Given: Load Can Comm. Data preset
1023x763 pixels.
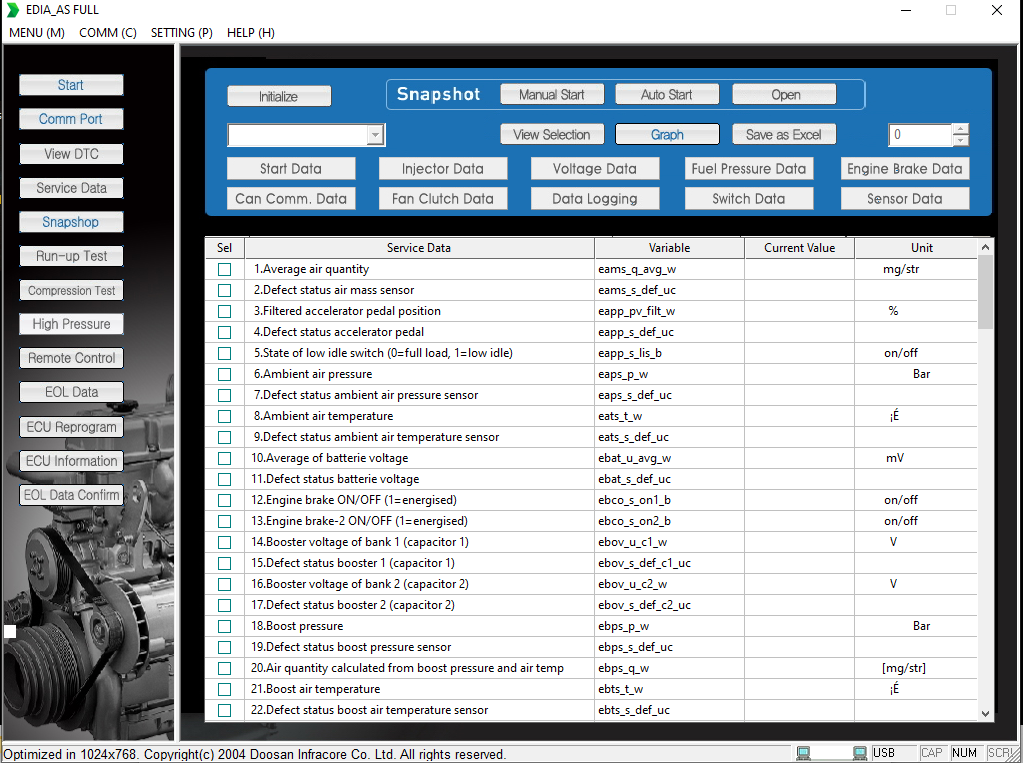Looking at the screenshot, I should [291, 198].
